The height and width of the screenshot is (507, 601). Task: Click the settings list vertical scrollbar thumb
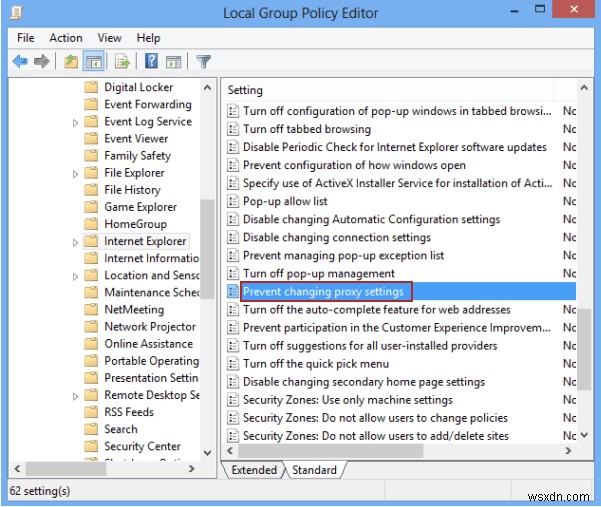[x=584, y=349]
